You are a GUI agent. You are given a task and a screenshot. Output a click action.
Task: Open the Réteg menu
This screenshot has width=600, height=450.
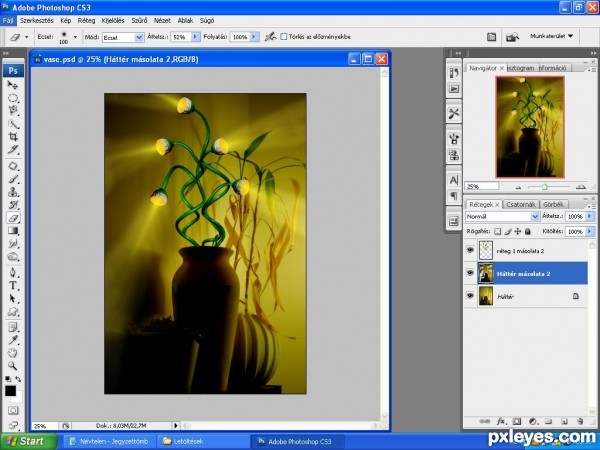[86, 20]
